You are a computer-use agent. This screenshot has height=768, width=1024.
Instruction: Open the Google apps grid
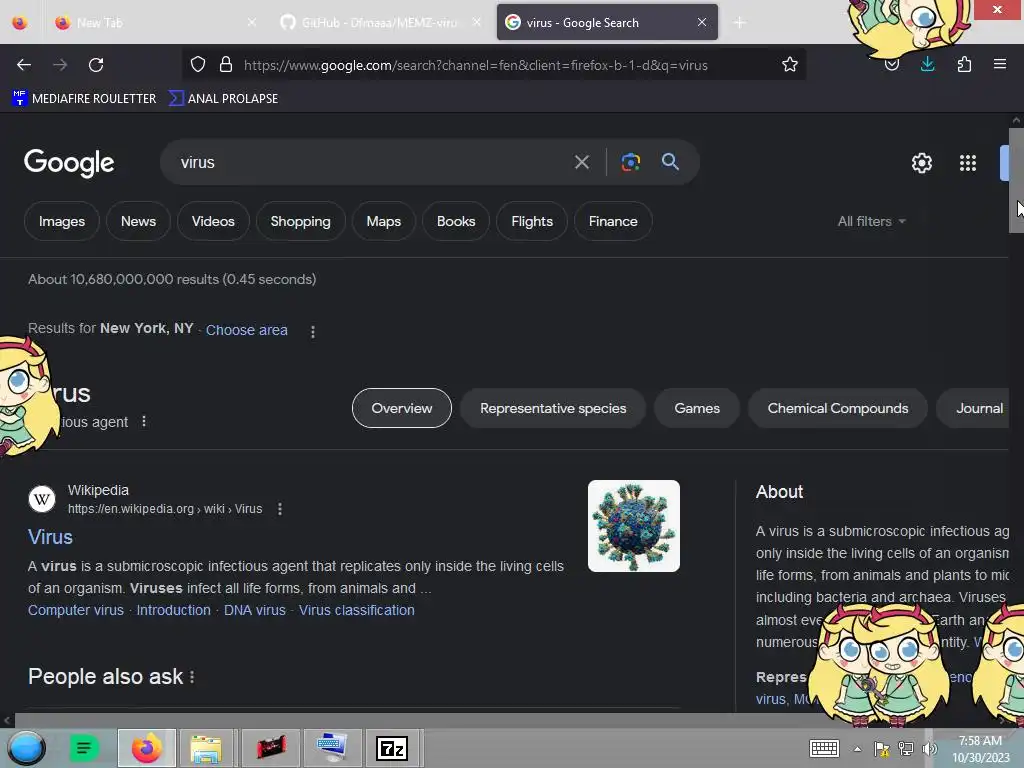(967, 163)
